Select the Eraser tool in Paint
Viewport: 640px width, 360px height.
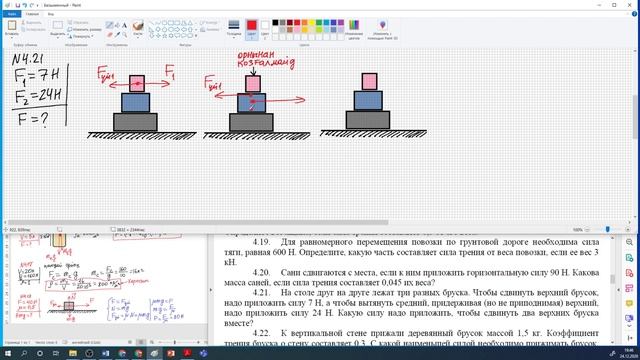point(109,35)
